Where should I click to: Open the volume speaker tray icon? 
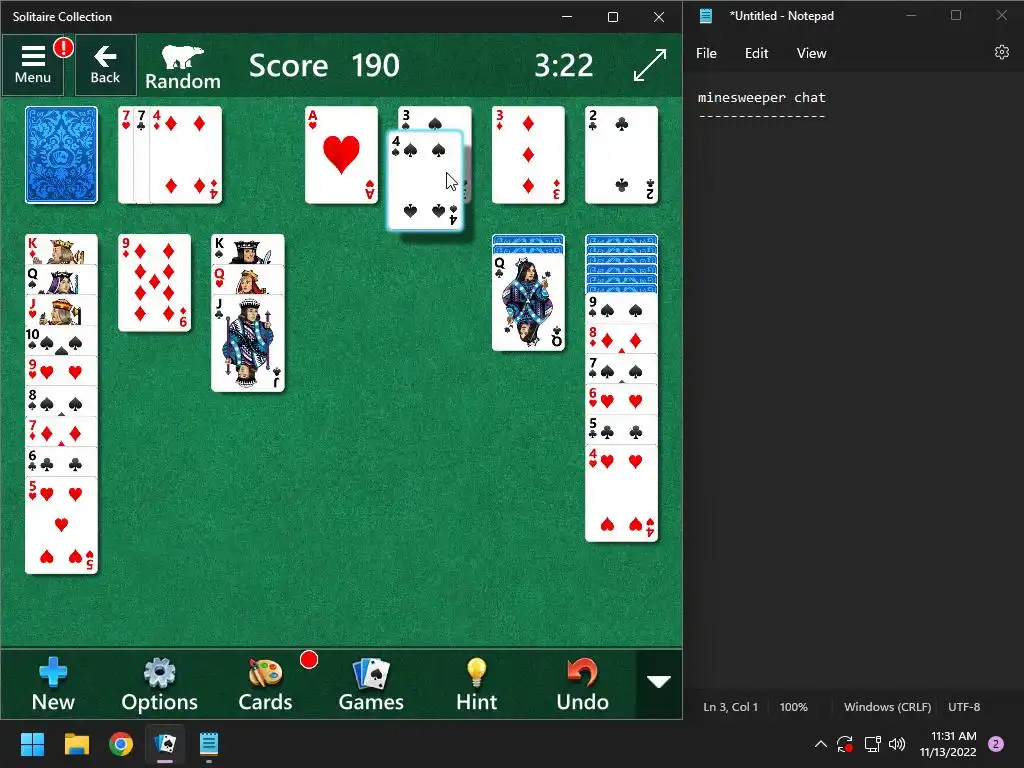tap(897, 744)
